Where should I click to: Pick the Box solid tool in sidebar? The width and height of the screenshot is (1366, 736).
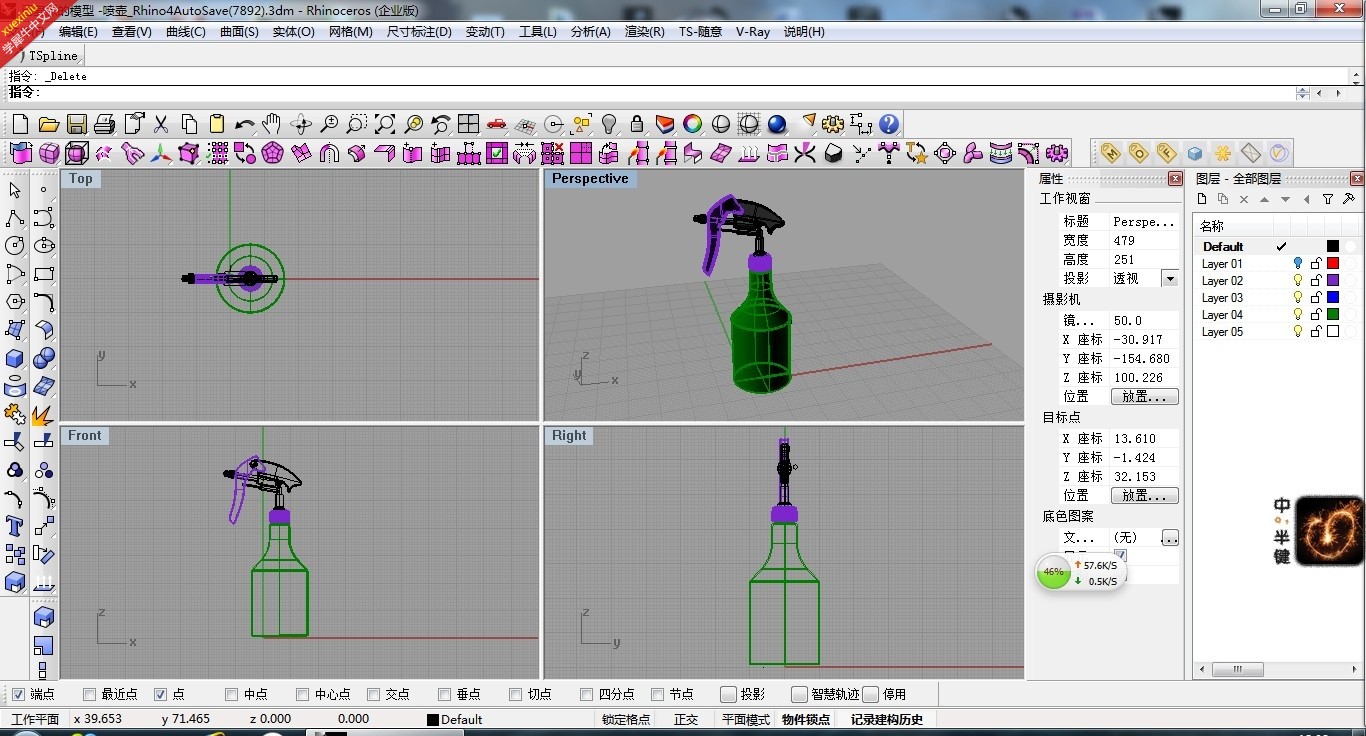pyautogui.click(x=15, y=358)
